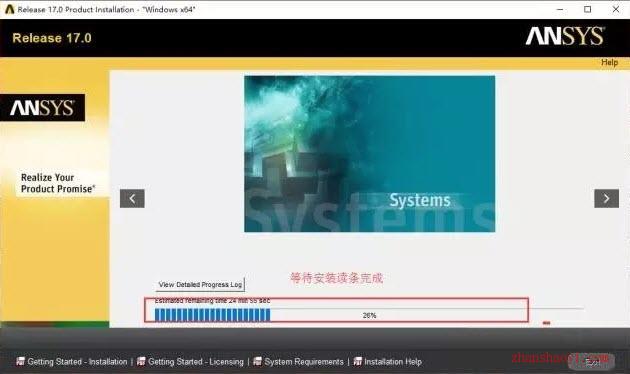630x374 pixels.
Task: Open the Getting Started - Licensing link
Action: click(196, 362)
